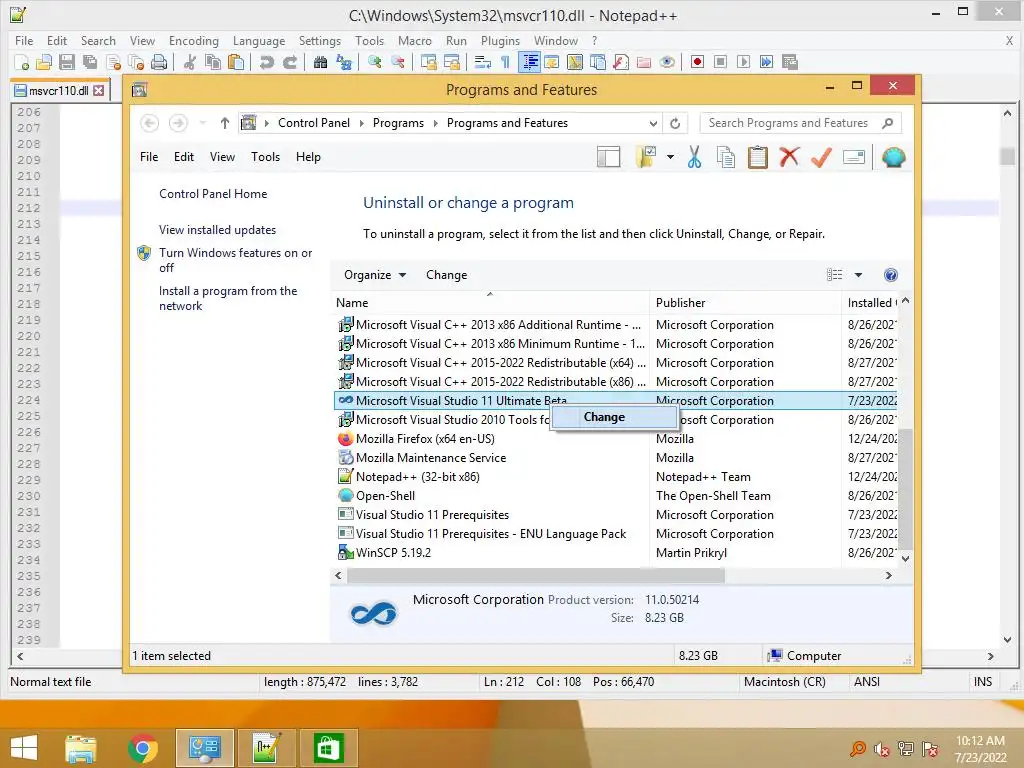Click the muted volume tray icon

(882, 749)
